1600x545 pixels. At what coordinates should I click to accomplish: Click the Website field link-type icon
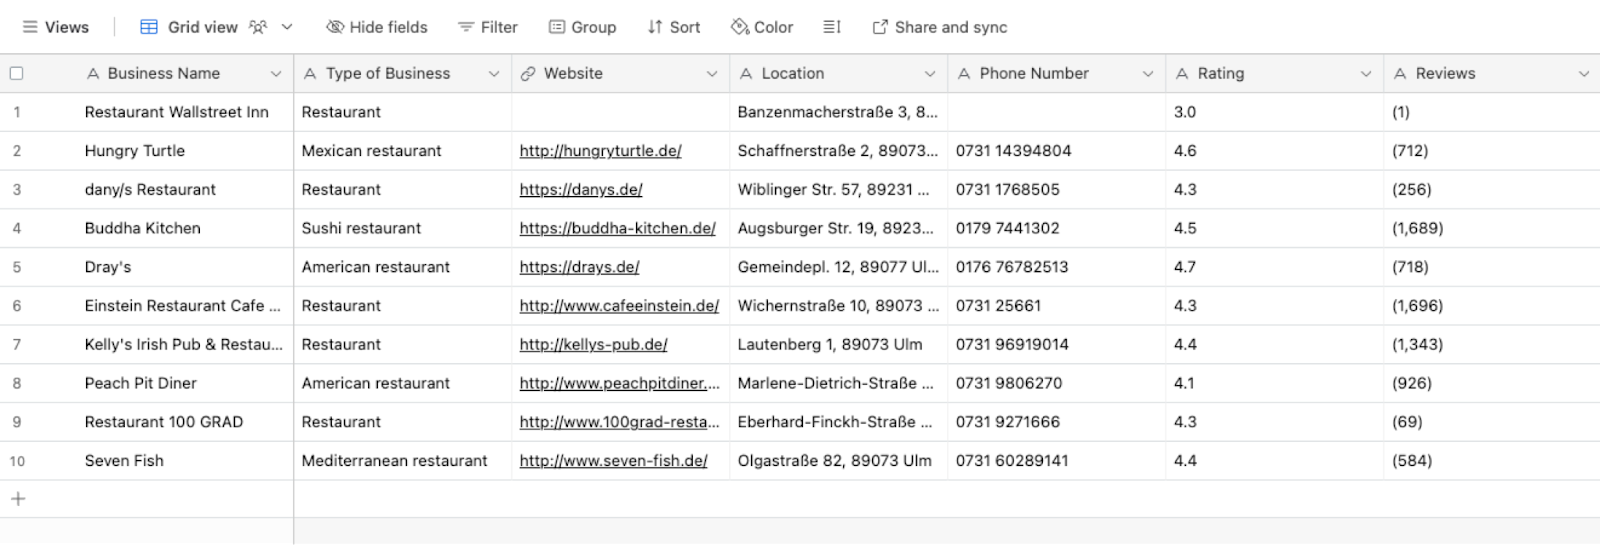(x=528, y=74)
